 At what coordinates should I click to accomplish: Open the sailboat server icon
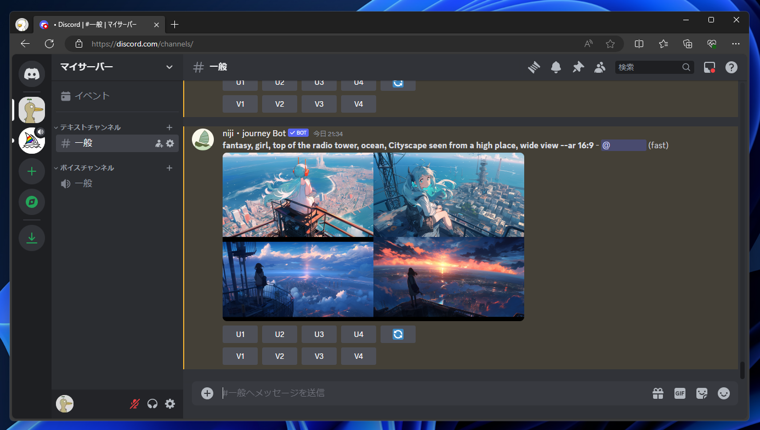[32, 141]
